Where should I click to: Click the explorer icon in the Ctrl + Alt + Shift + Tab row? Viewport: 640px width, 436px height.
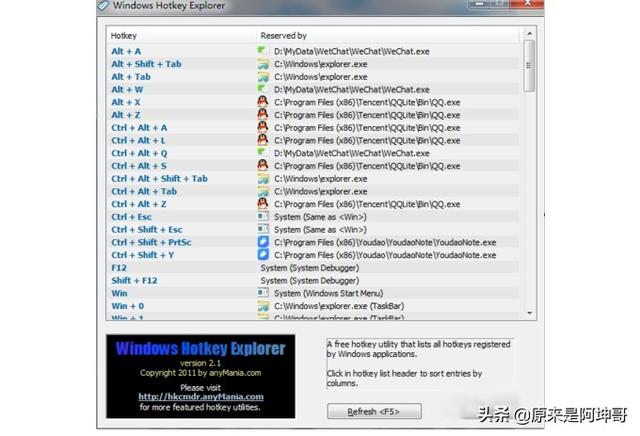coord(263,178)
